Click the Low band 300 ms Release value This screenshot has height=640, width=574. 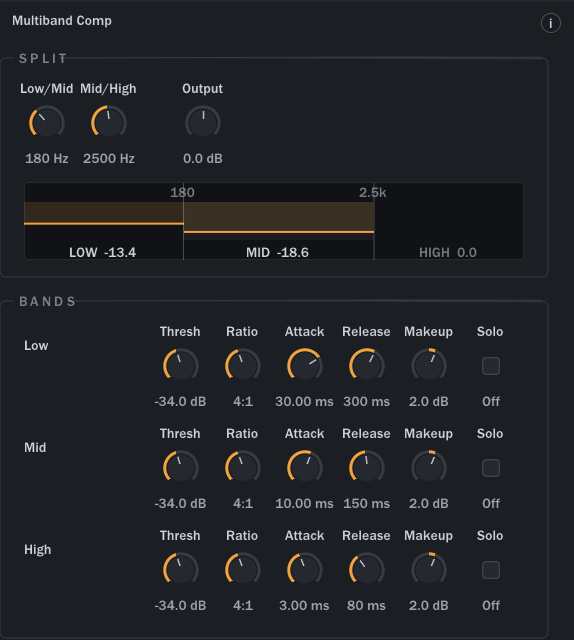point(367,401)
